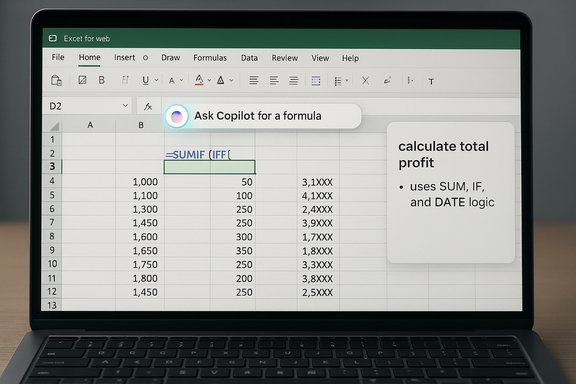Click the cell with value 1,100
The height and width of the screenshot is (384, 576).
(x=140, y=195)
